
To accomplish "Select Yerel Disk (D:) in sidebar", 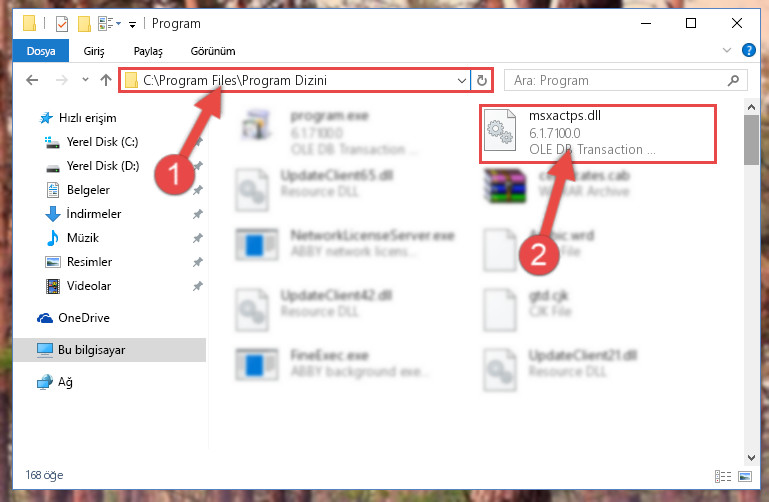I will point(103,166).
